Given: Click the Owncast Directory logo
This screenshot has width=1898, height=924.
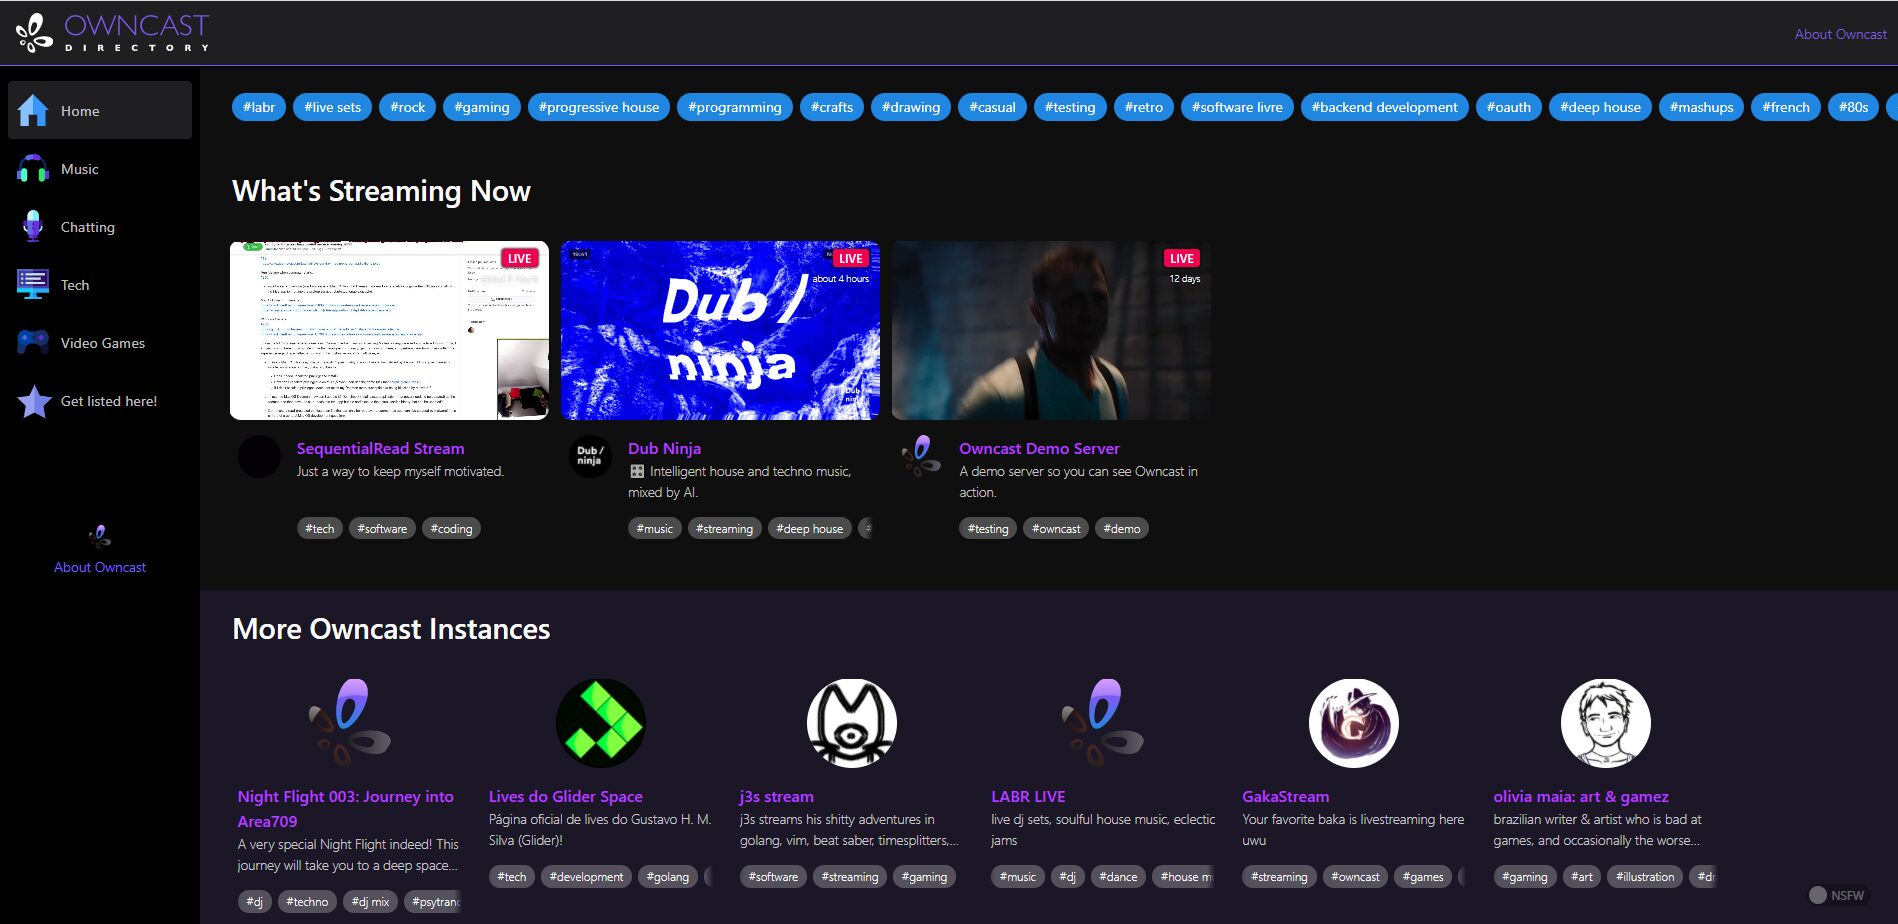Looking at the screenshot, I should [x=112, y=33].
